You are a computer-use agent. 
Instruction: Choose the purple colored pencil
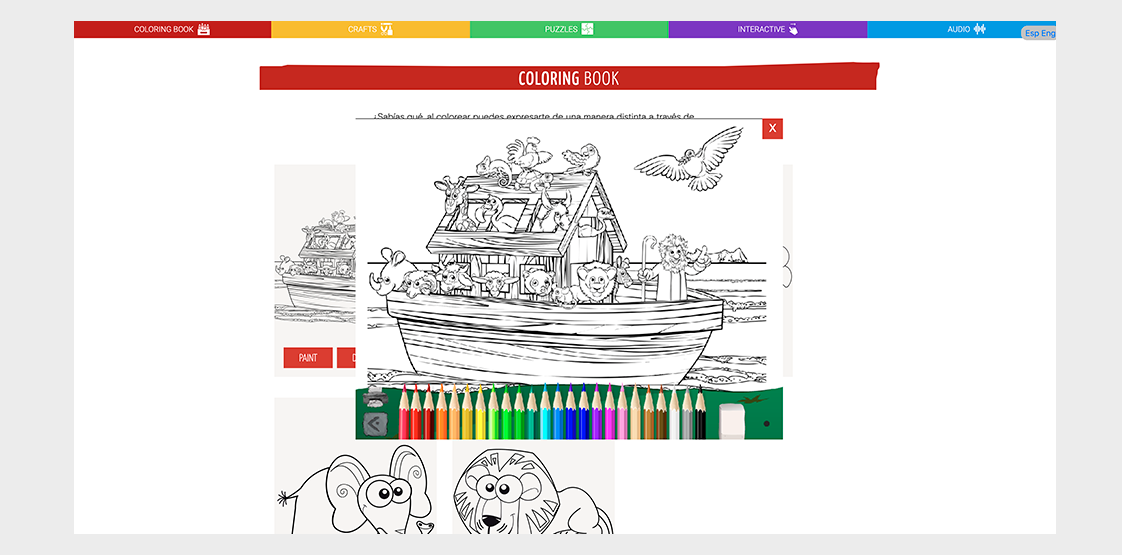[x=597, y=412]
